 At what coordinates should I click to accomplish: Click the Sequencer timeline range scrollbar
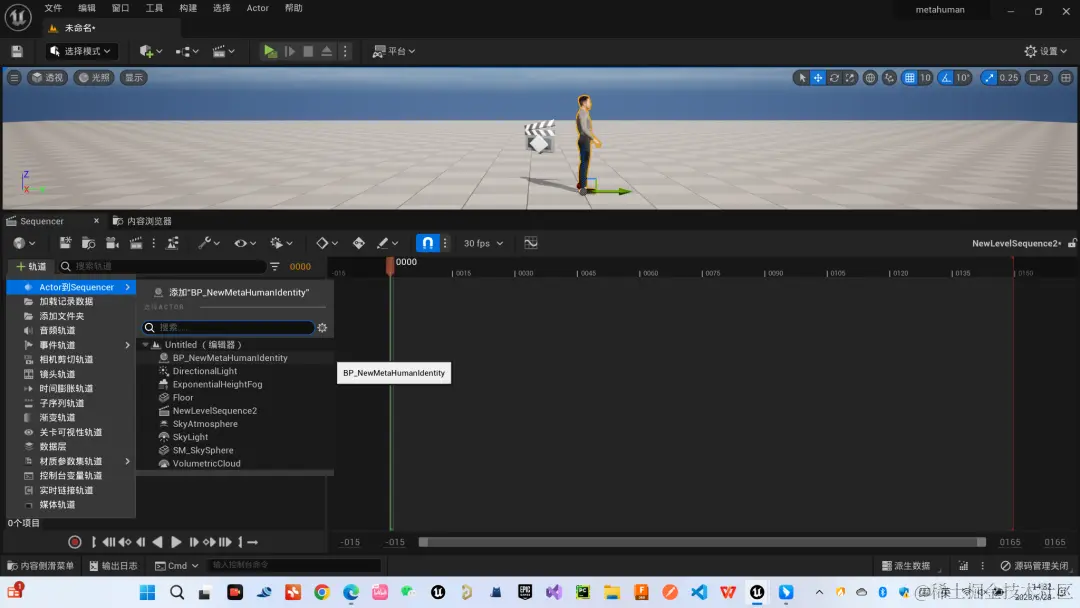(x=703, y=543)
